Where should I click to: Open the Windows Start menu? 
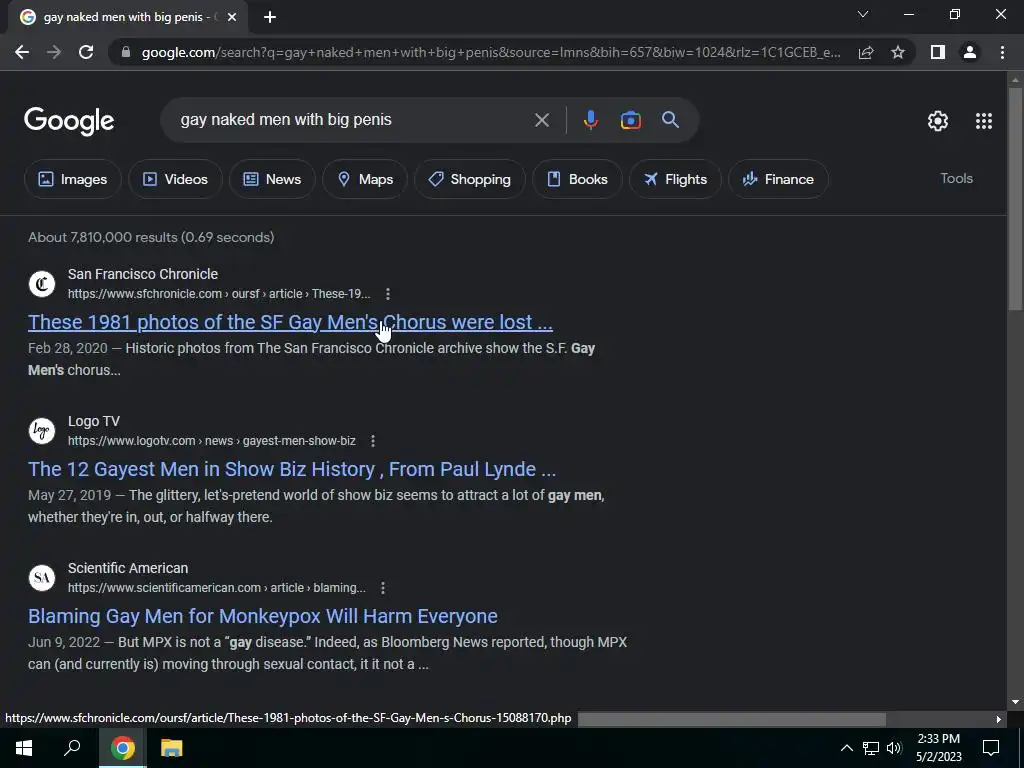(x=24, y=748)
